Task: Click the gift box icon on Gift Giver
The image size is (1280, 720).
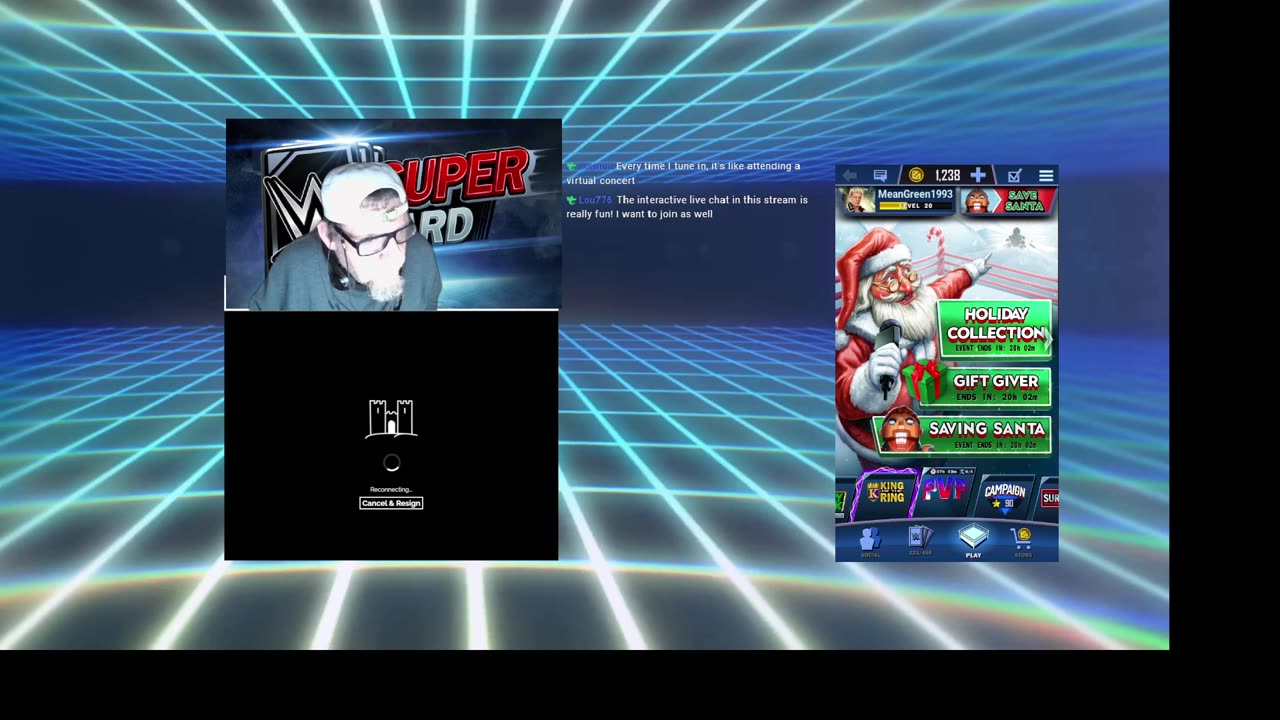Action: click(x=923, y=381)
